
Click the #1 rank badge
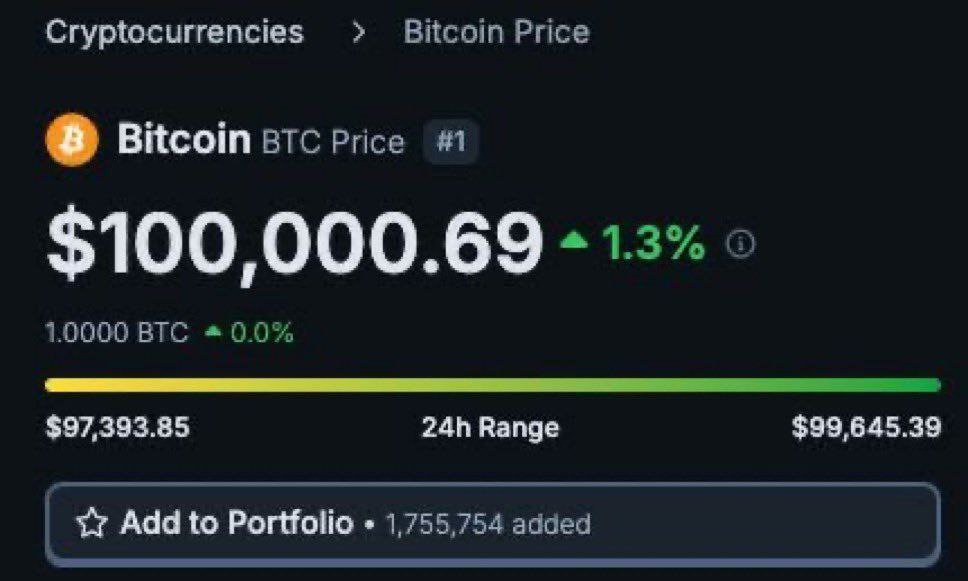[x=451, y=141]
